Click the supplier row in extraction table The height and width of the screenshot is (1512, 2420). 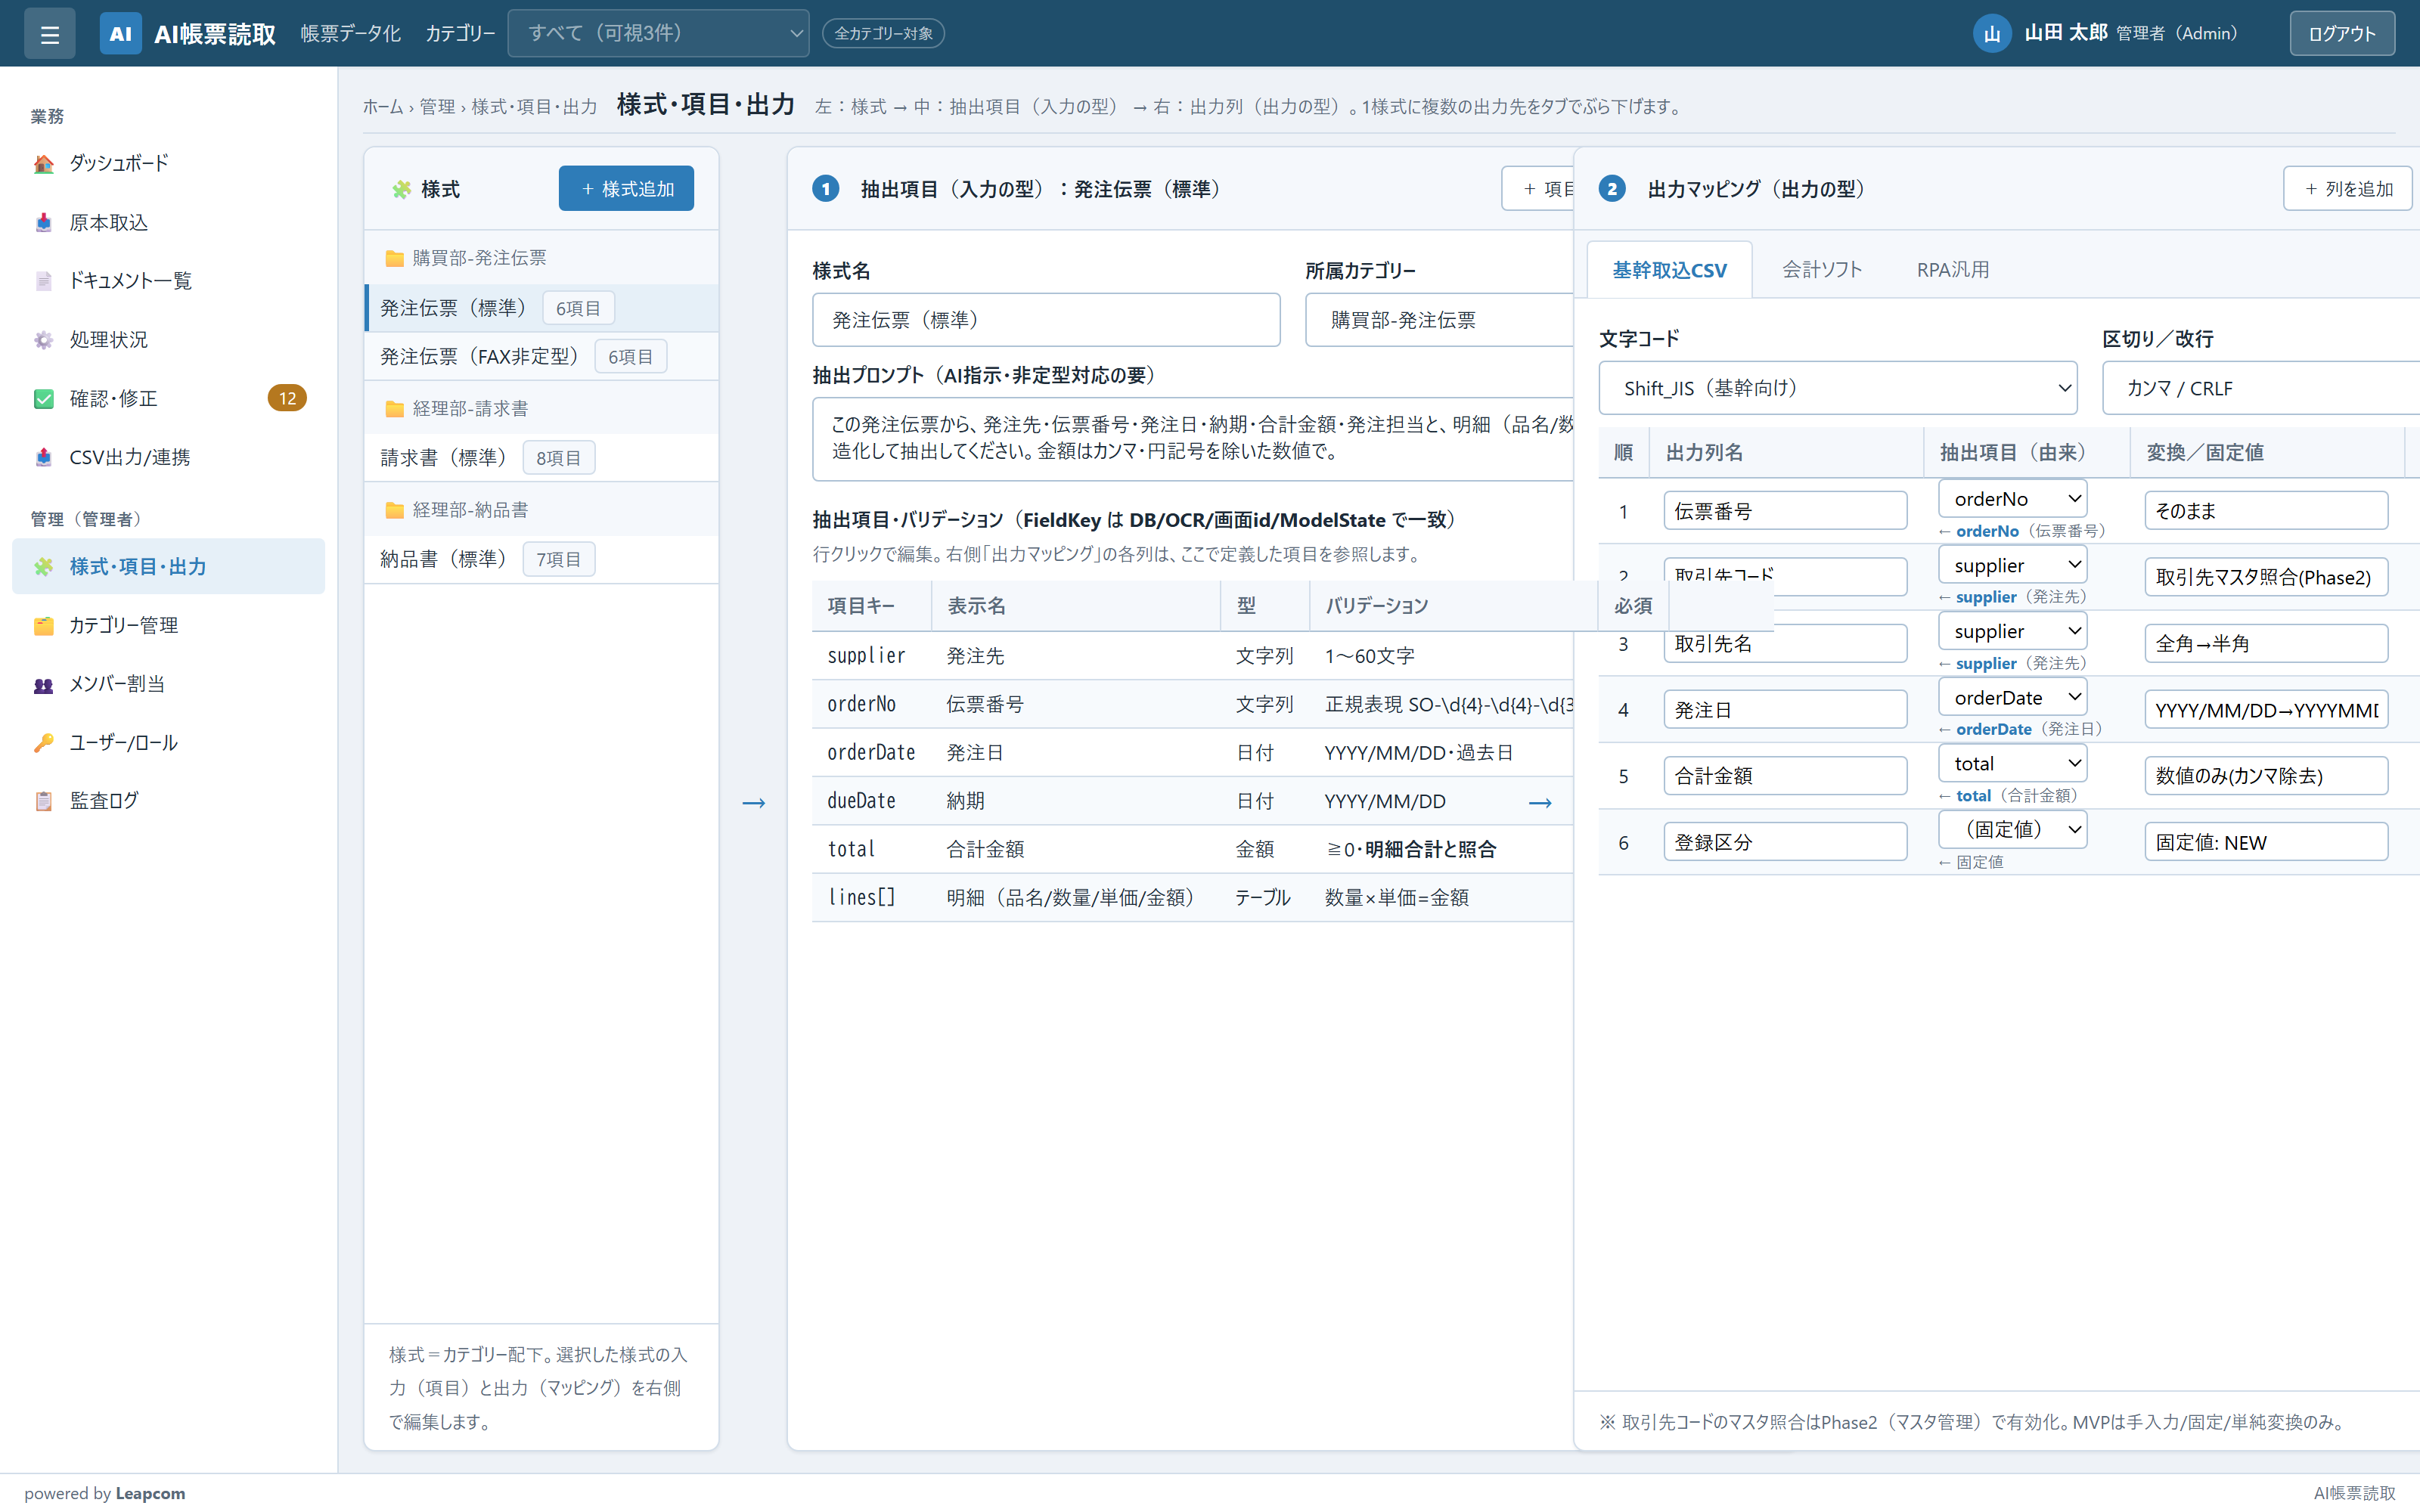click(x=1192, y=656)
